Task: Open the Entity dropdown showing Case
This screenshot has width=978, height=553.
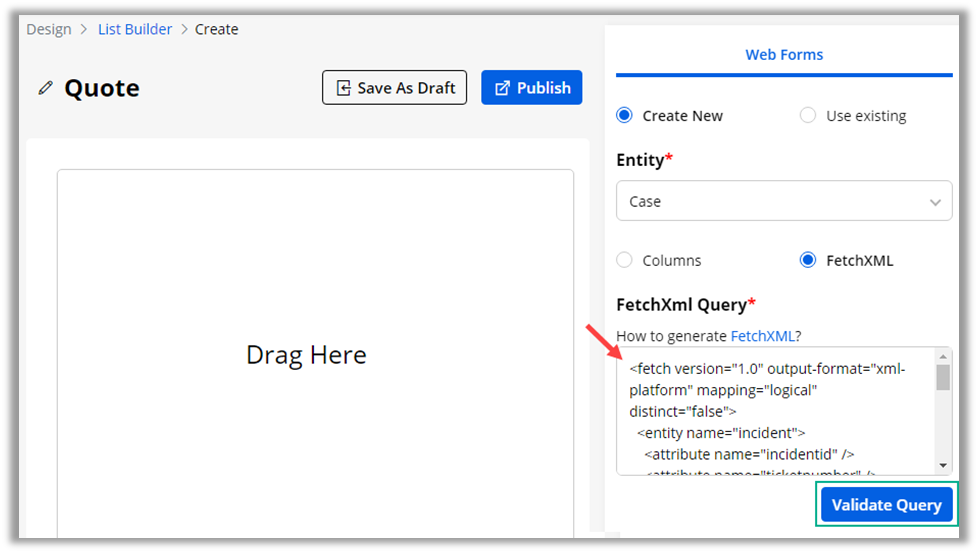Action: pyautogui.click(x=784, y=201)
